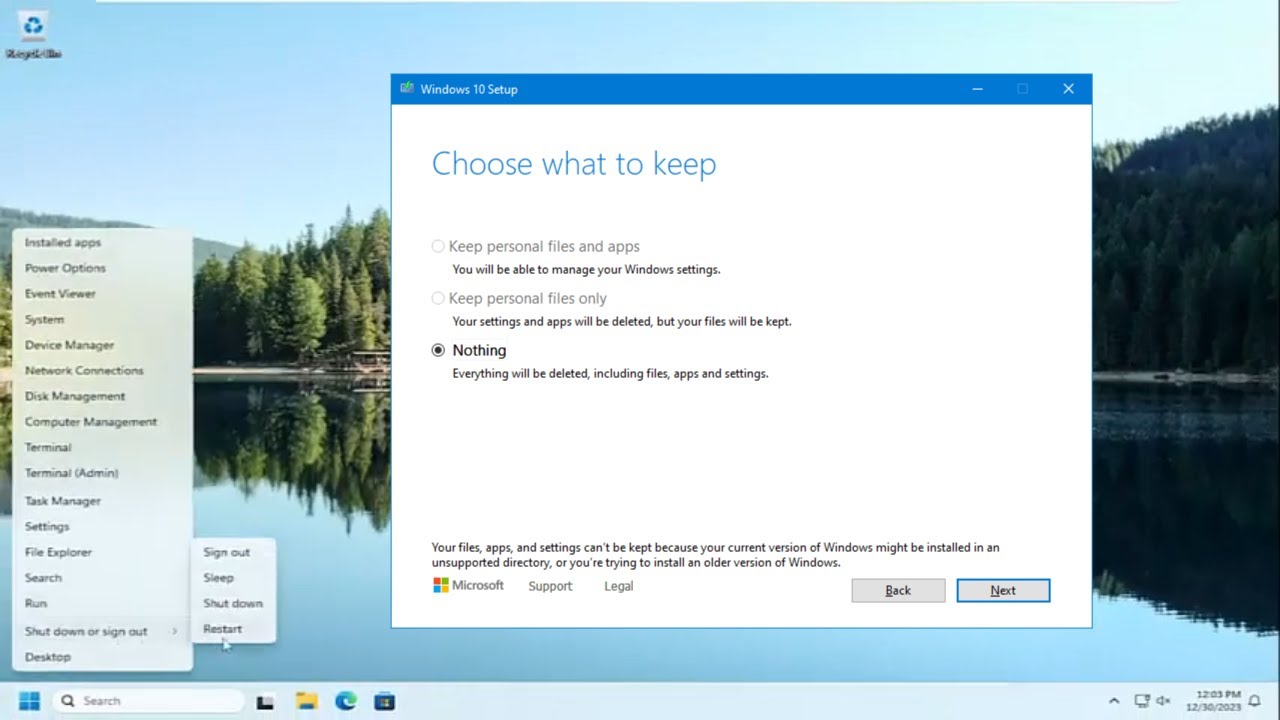Click the network icon in the tray
Screen dimensions: 1280x720
pos(1142,701)
